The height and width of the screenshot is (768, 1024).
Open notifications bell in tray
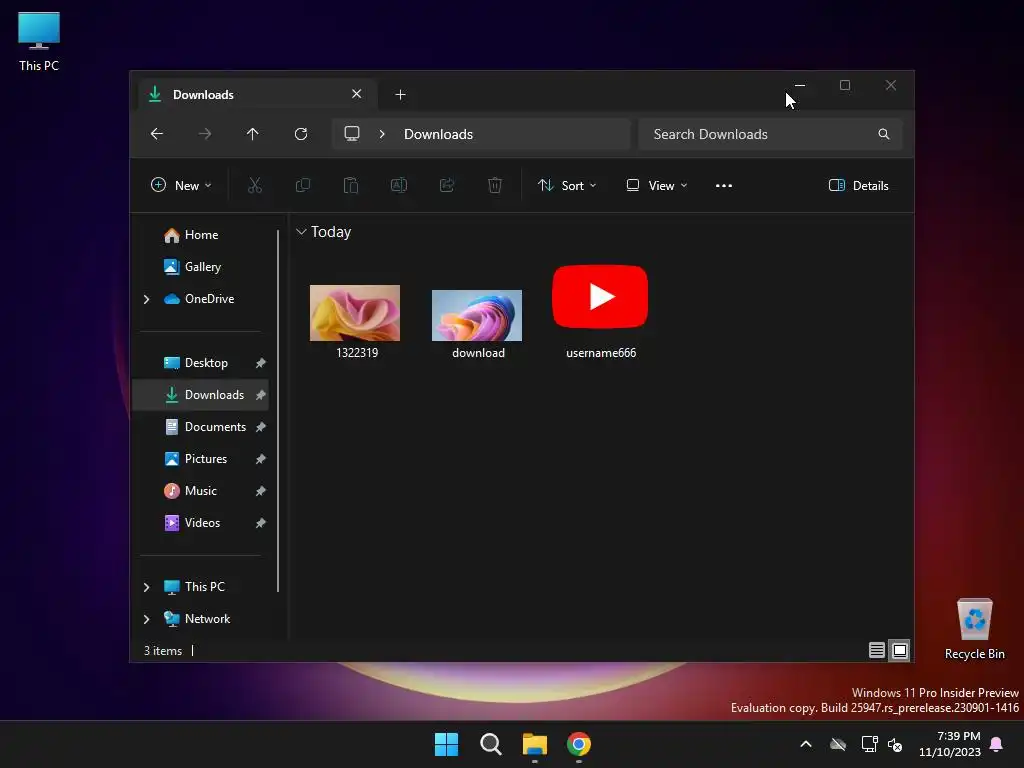coord(997,744)
